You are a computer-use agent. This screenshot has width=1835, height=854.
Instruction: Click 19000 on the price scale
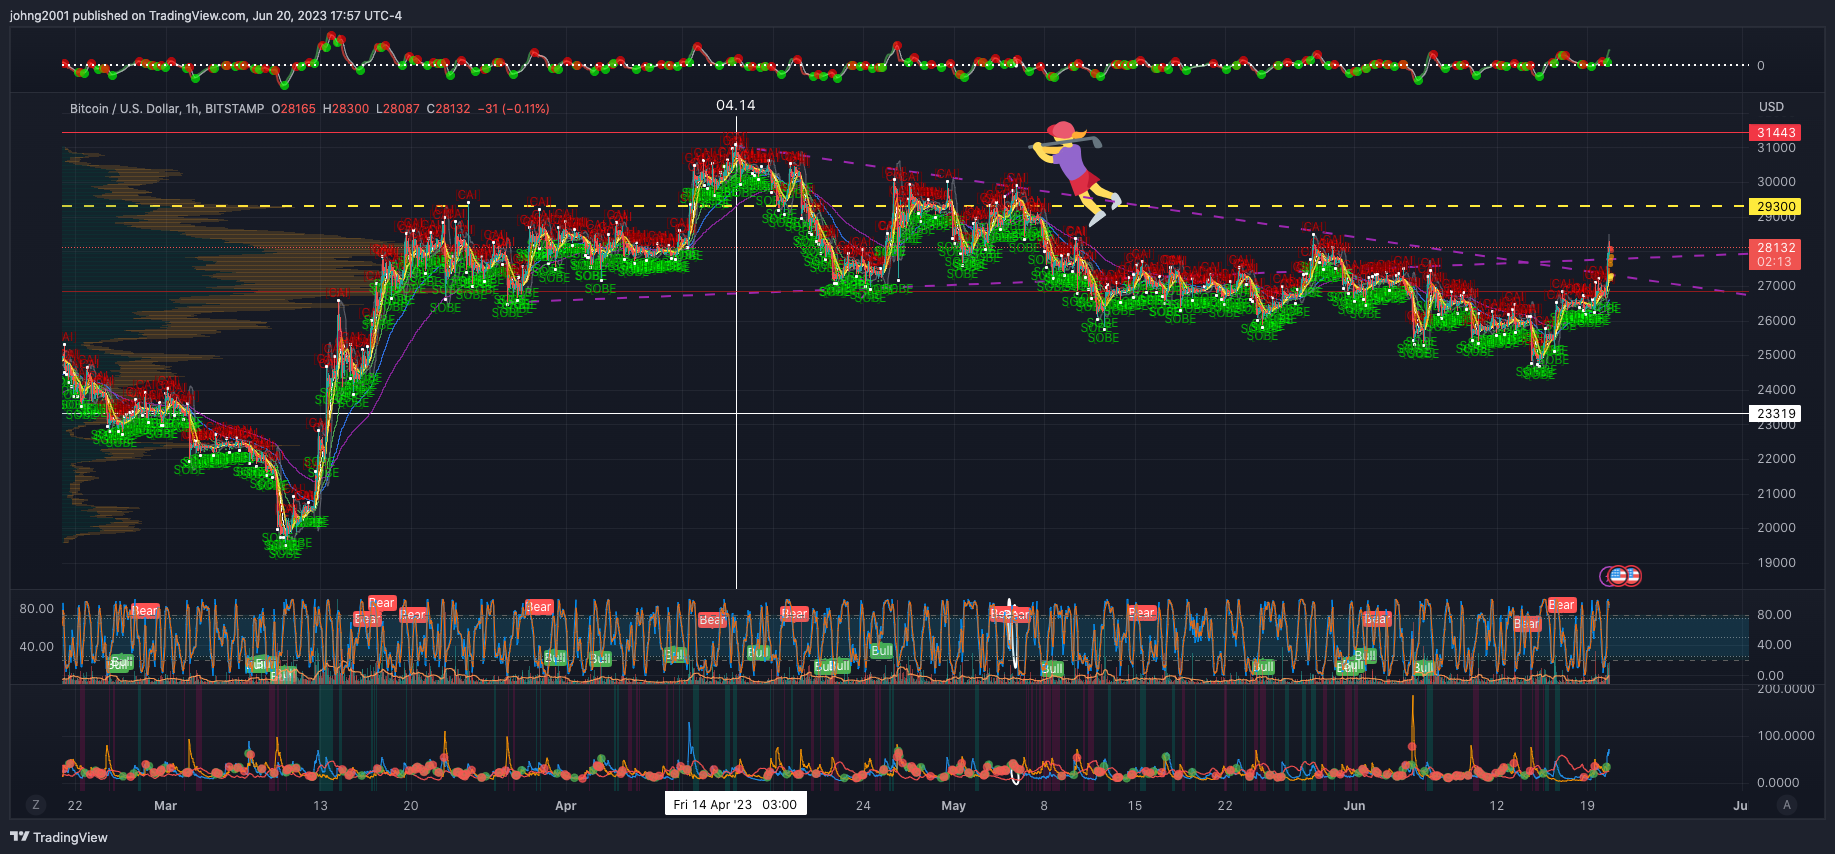tap(1776, 563)
